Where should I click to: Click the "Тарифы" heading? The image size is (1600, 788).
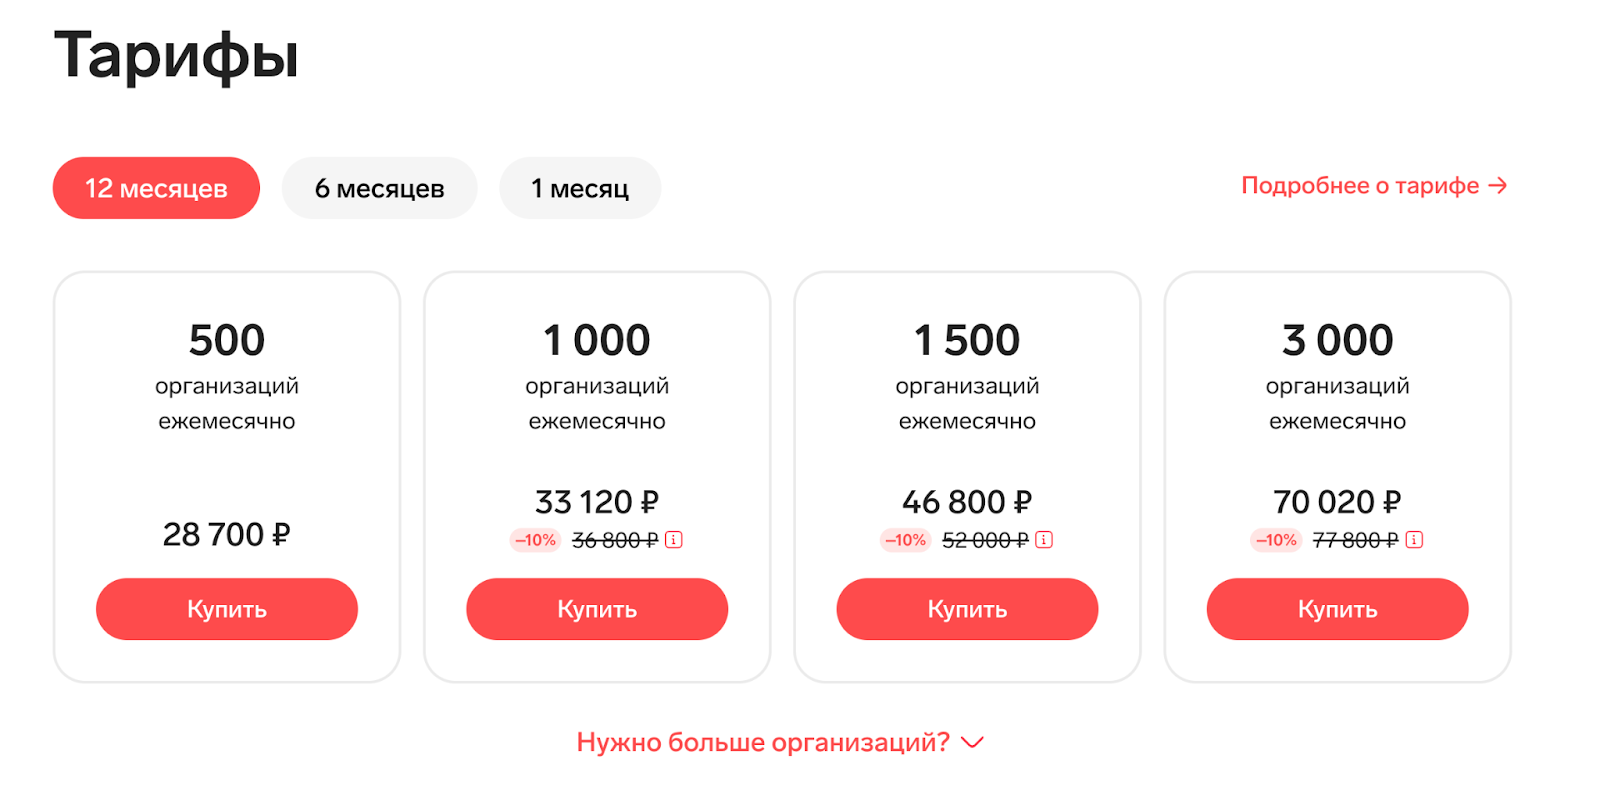[x=176, y=56]
